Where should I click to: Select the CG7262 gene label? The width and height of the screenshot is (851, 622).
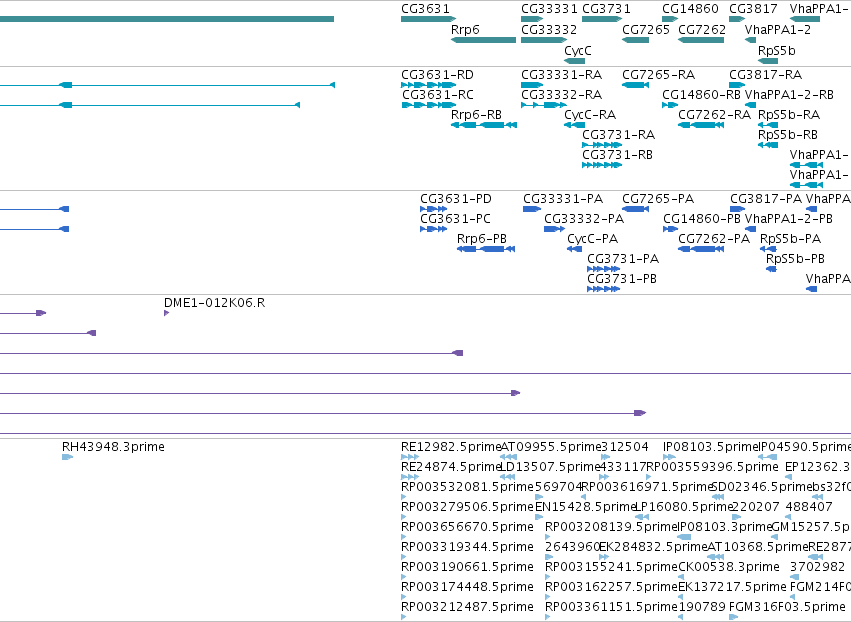coord(702,29)
